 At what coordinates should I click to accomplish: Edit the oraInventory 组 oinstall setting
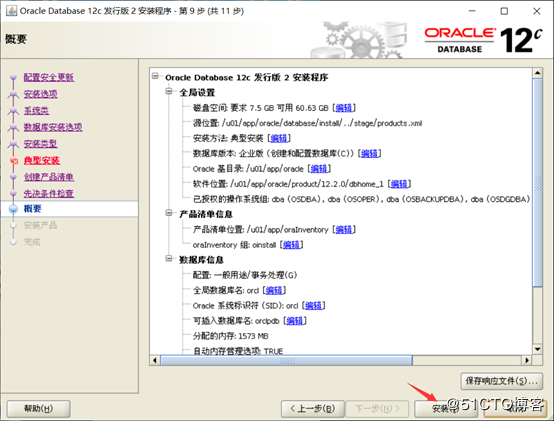(291, 245)
